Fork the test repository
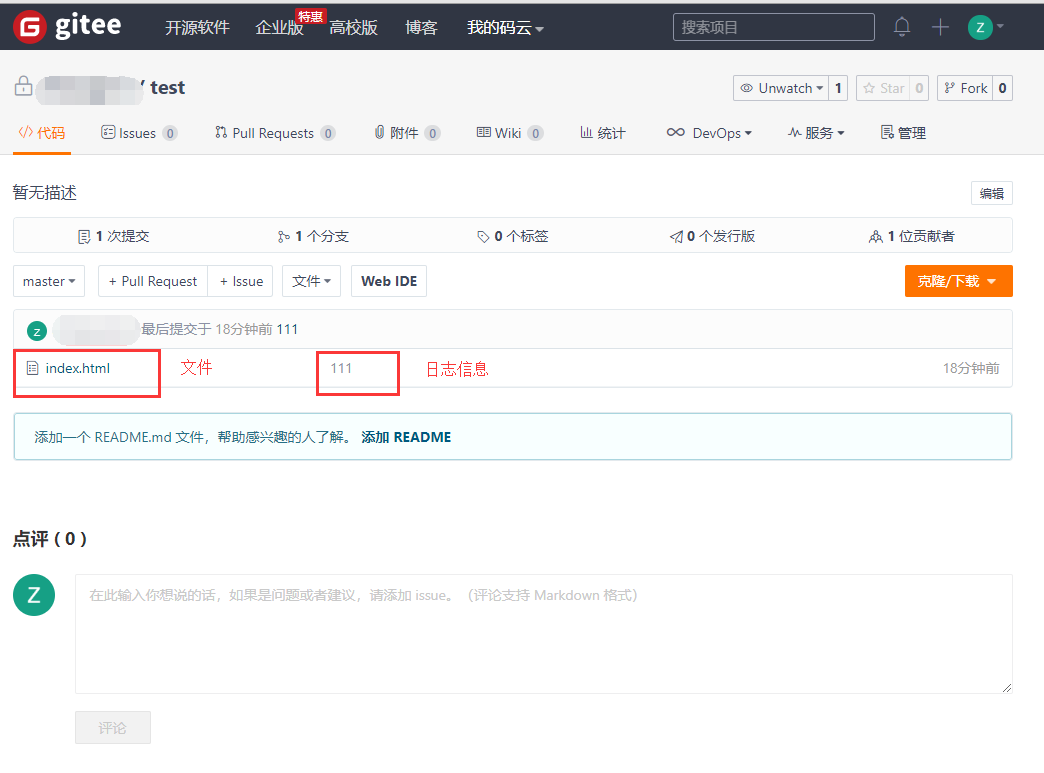The image size is (1044, 773). [x=965, y=88]
